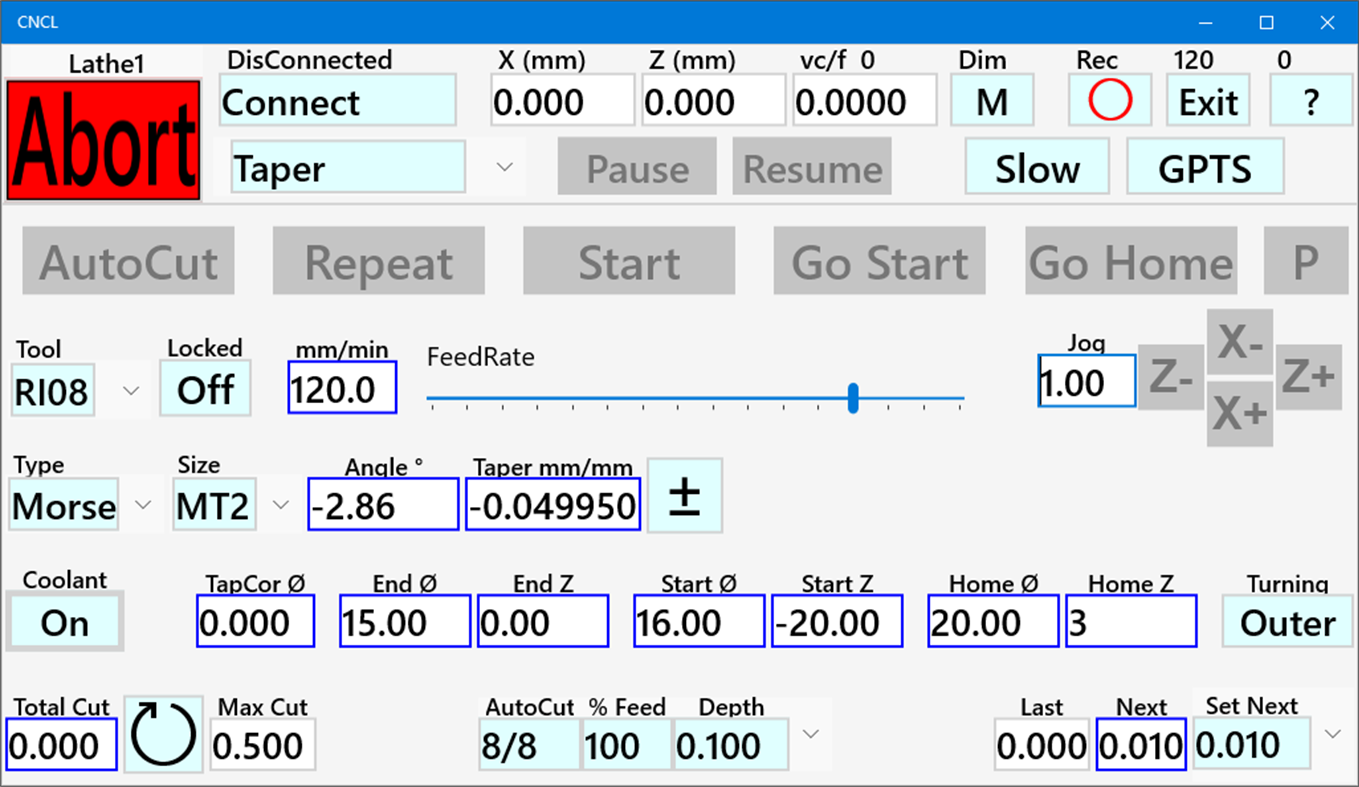Image resolution: width=1359 pixels, height=787 pixels.
Task: Open the MT2 Size dropdown
Action: 281,505
